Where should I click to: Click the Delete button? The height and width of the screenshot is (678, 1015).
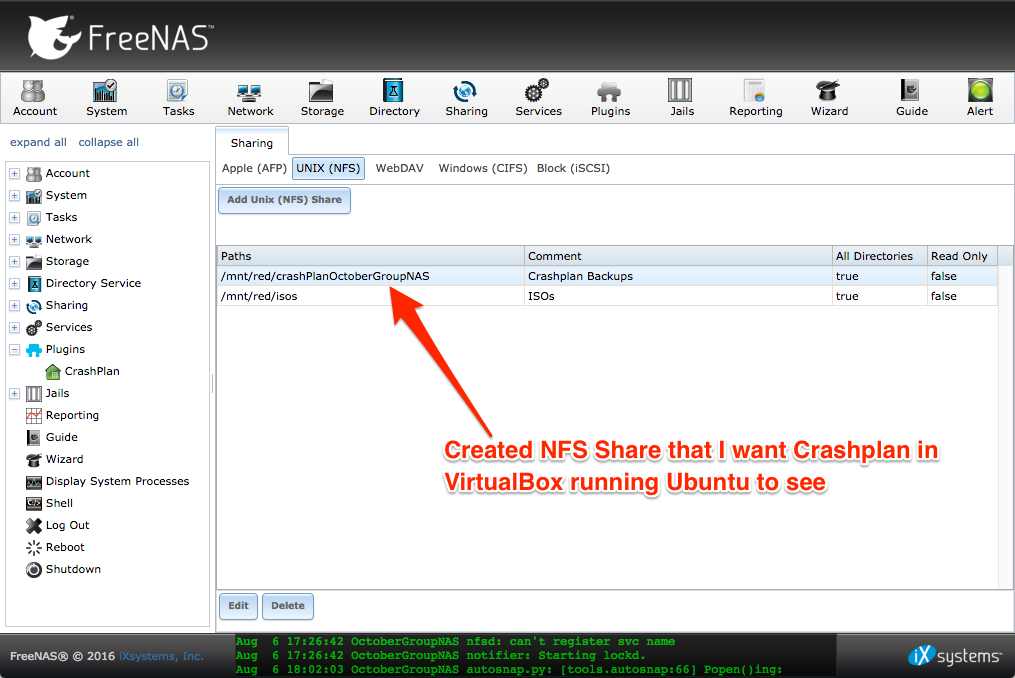coord(288,606)
